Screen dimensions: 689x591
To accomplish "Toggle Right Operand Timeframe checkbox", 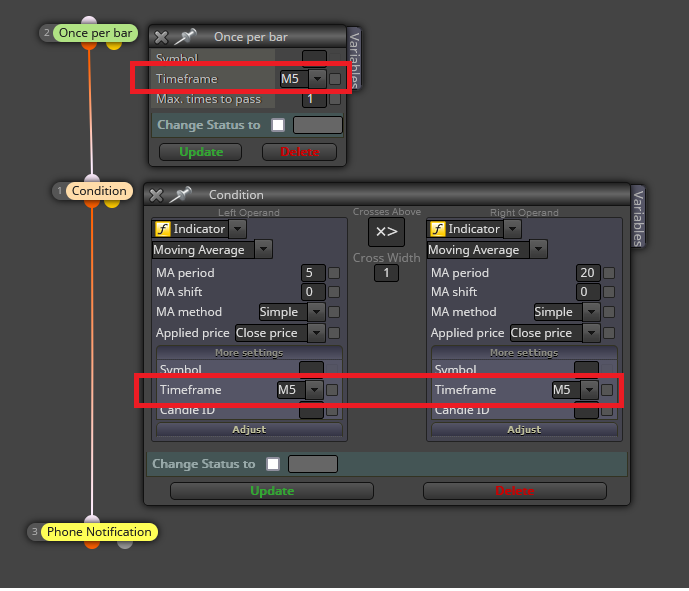I will point(607,390).
